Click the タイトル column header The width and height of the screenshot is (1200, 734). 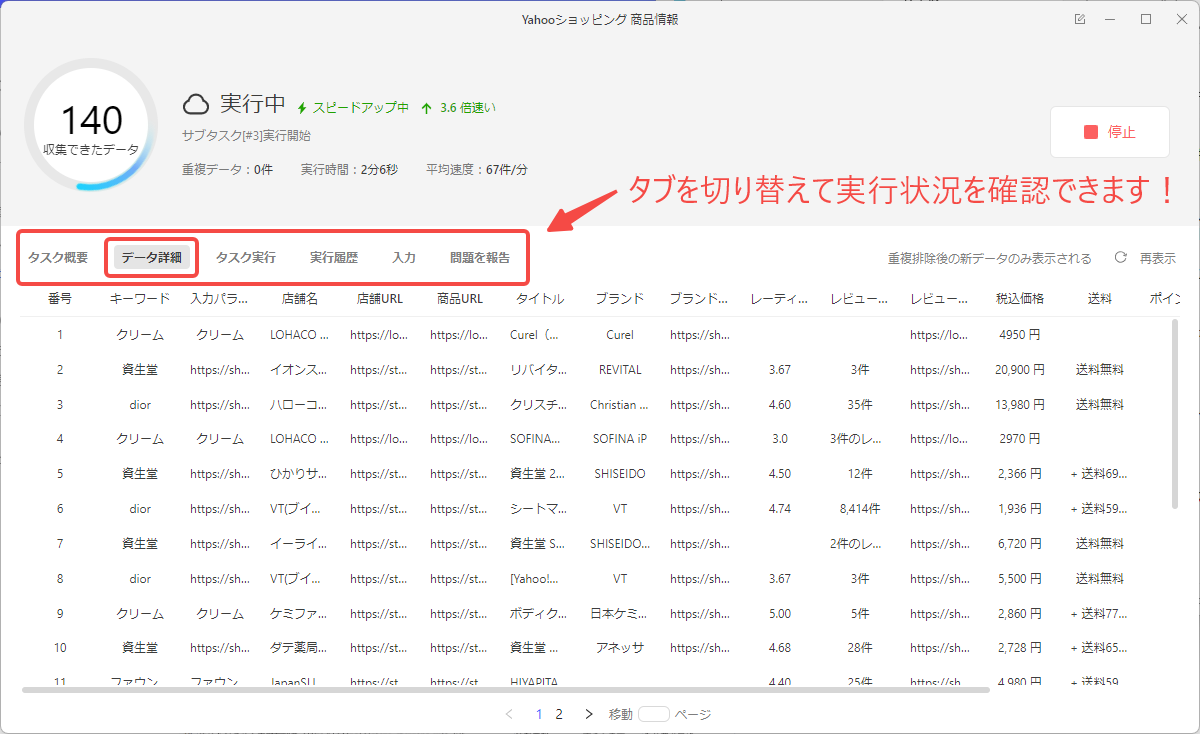(x=540, y=298)
